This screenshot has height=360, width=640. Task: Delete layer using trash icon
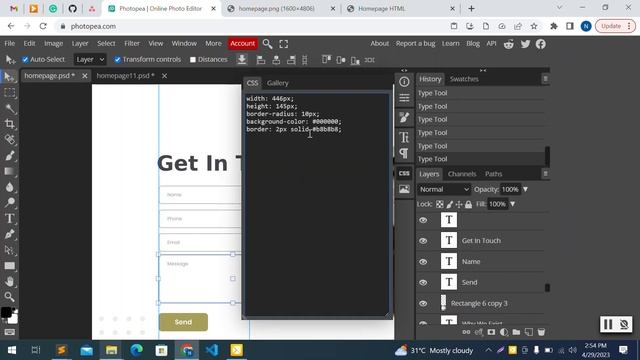541,332
